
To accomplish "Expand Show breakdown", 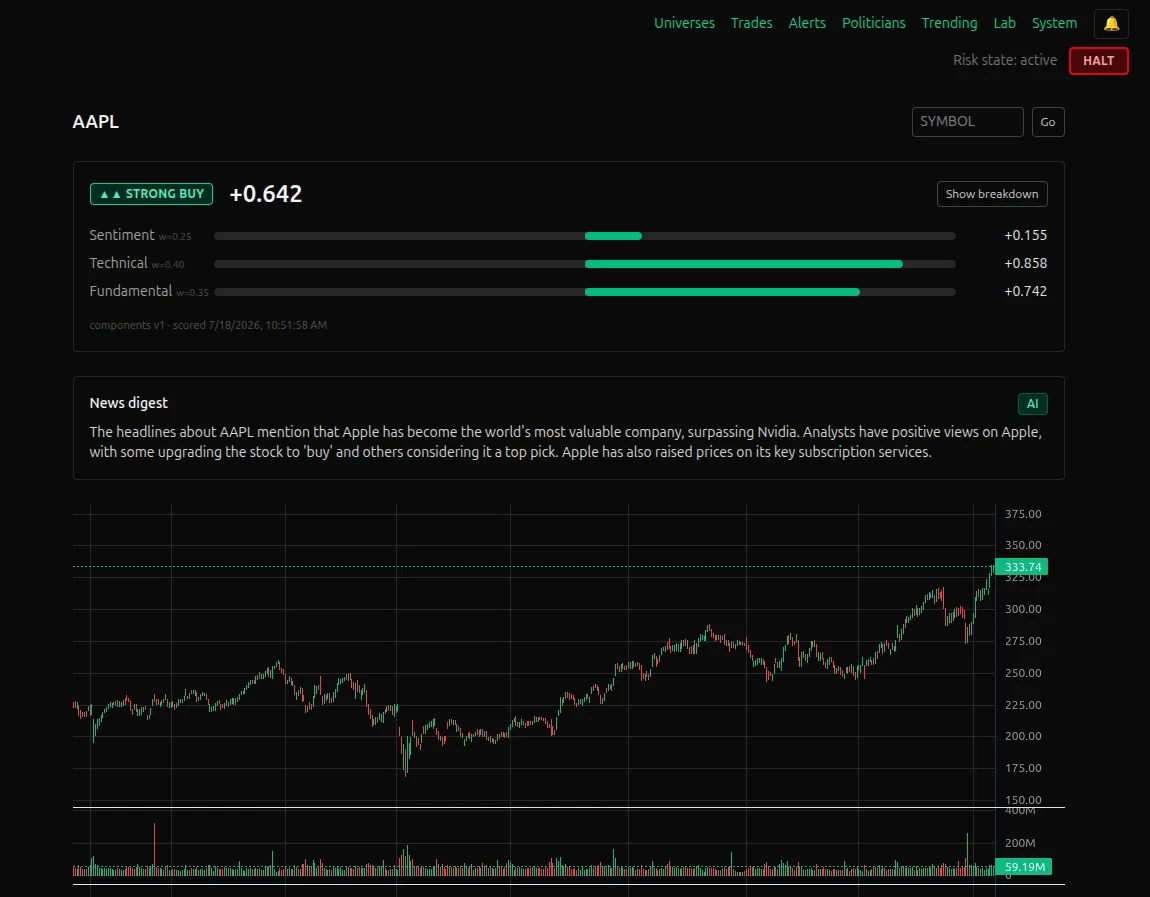I will pyautogui.click(x=992, y=194).
